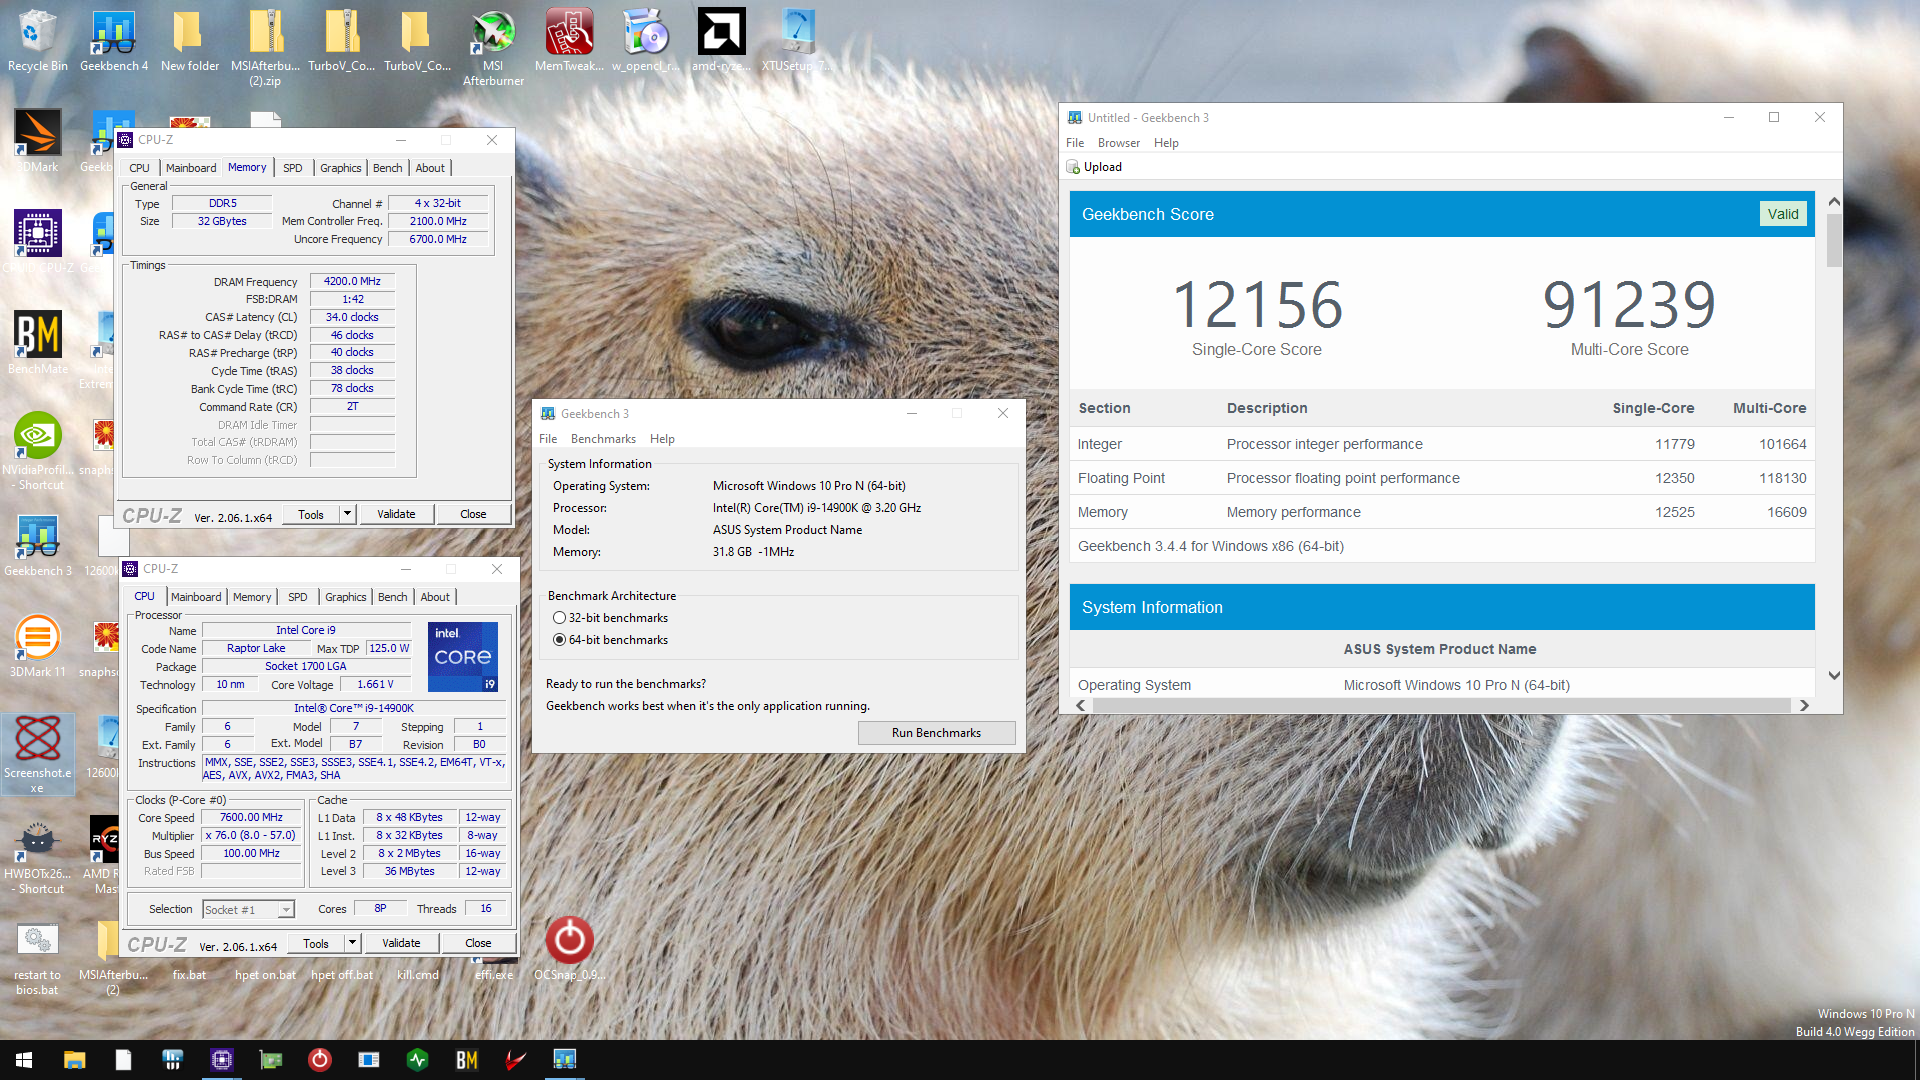Open File Explorer from the taskbar

pos(74,1060)
